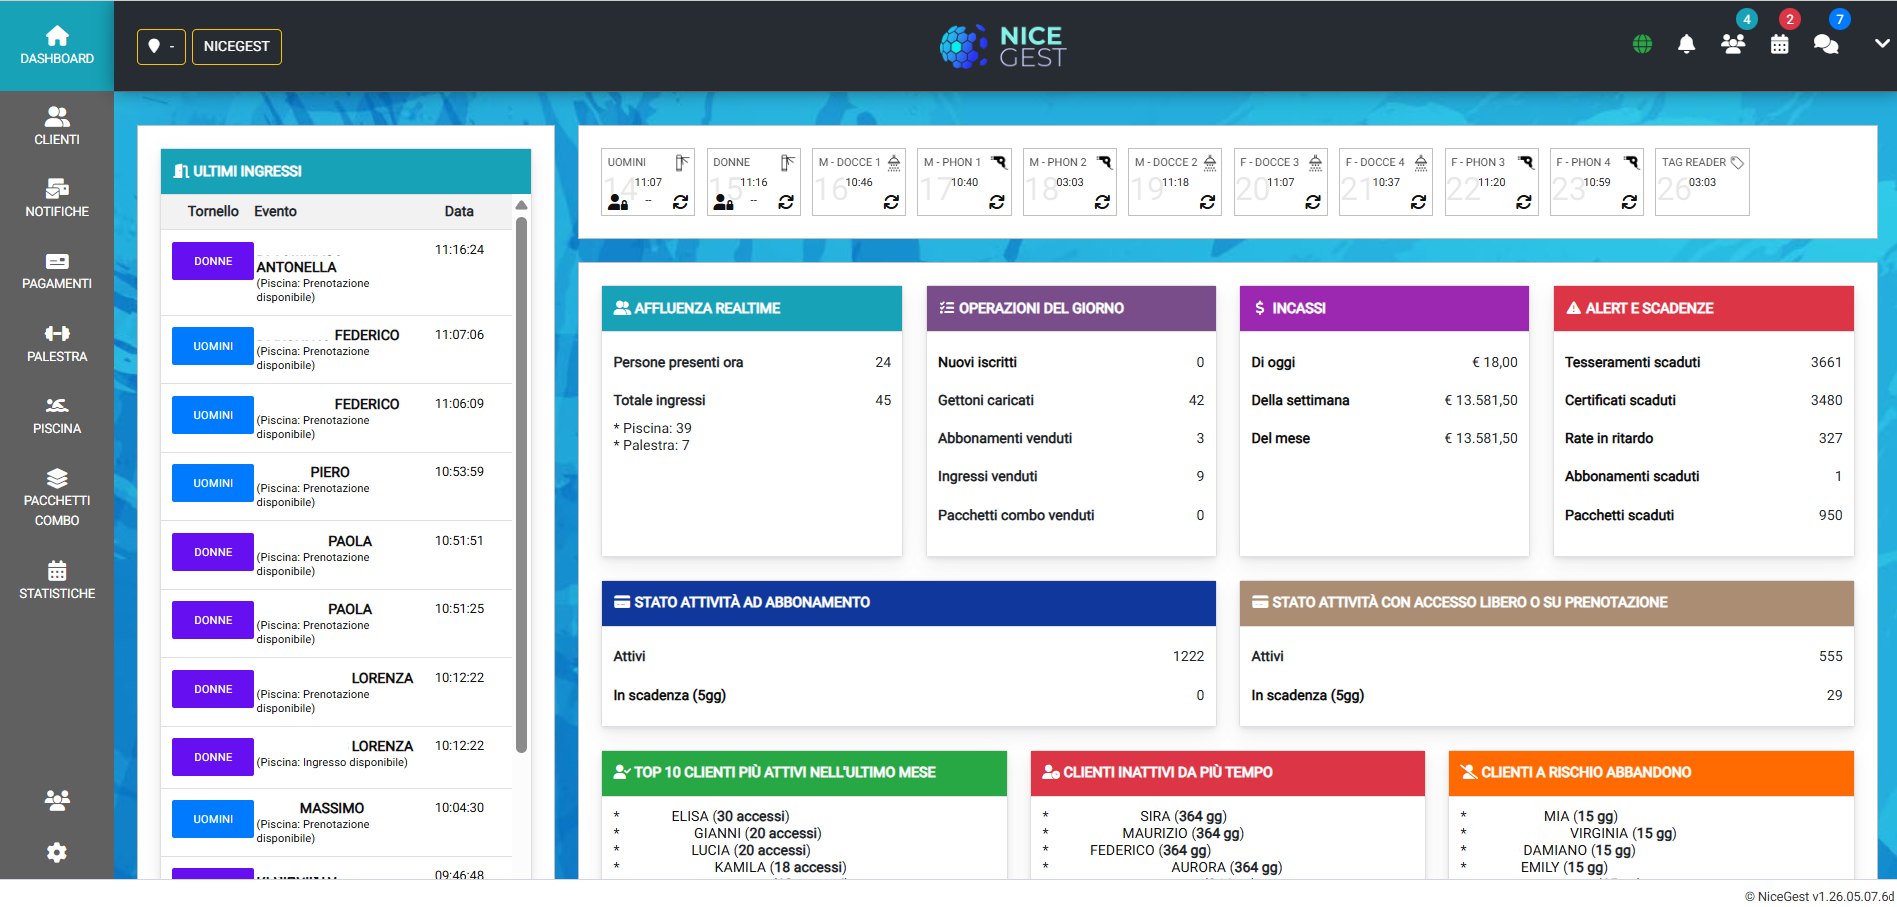Click the location pin button

pos(161,46)
